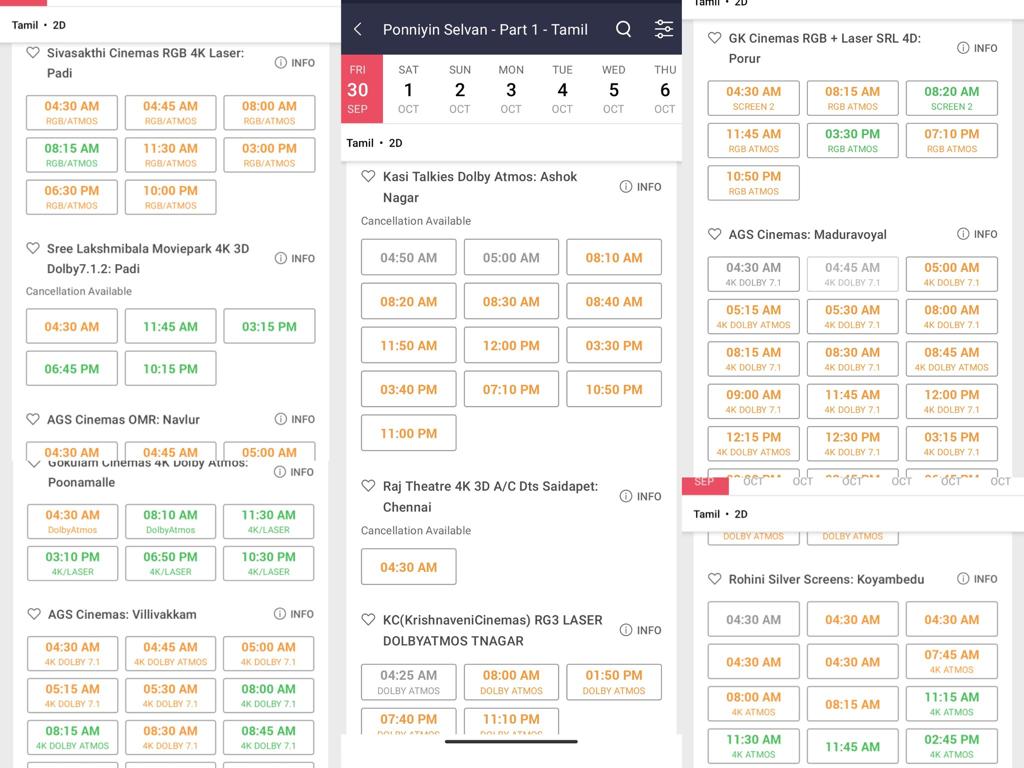
Task: Book GK Cinemas 03:30 PM RGB Atmos
Action: (x=852, y=140)
